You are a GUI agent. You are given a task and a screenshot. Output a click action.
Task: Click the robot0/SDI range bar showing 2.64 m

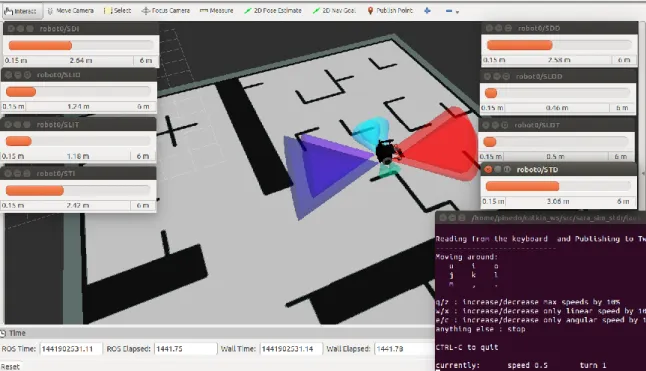coord(80,45)
